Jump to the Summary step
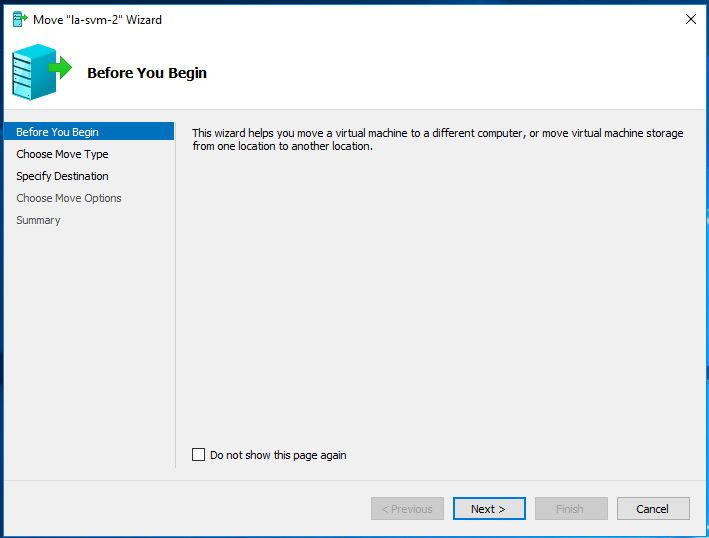The width and height of the screenshot is (709, 538). (38, 220)
